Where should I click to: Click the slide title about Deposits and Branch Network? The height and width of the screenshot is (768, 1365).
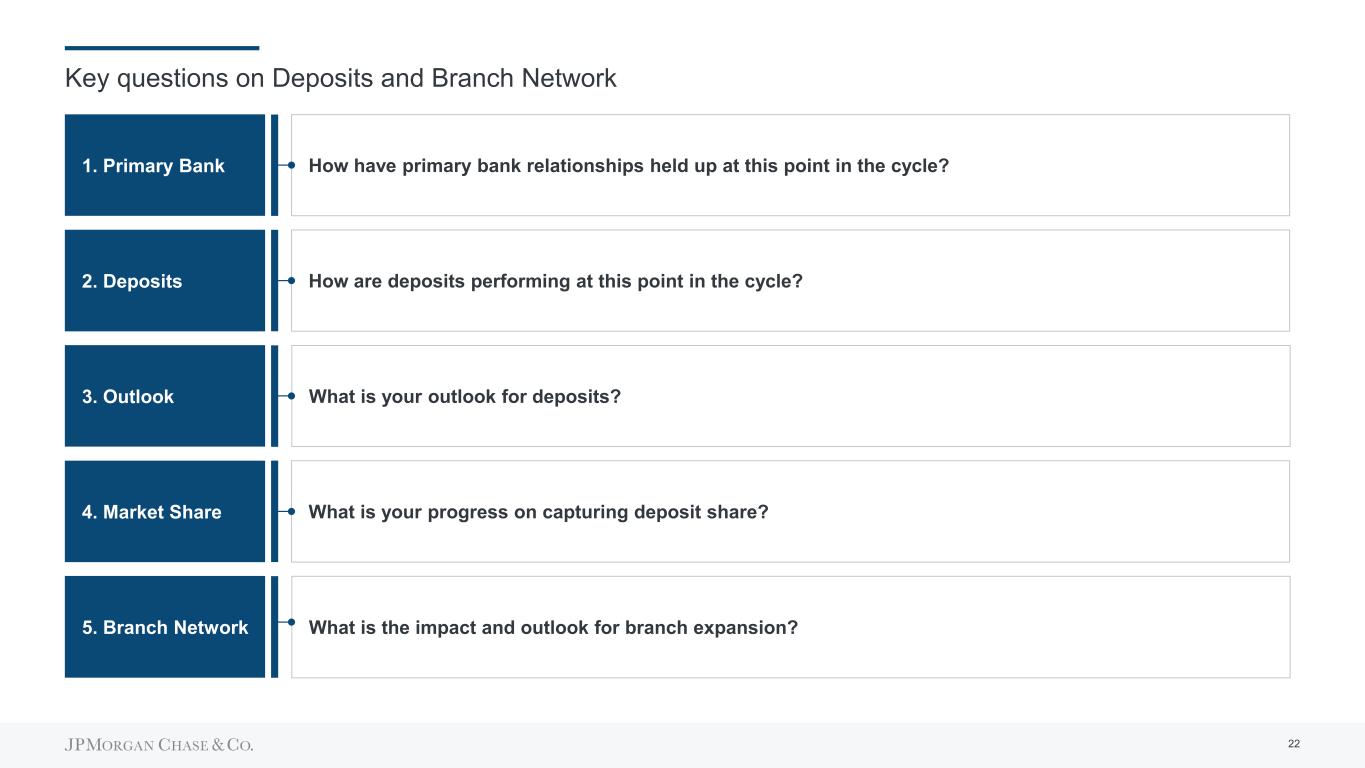coord(341,78)
